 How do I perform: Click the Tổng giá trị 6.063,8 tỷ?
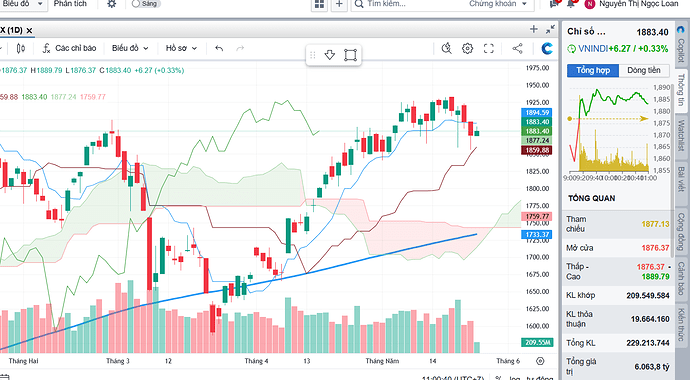[x=652, y=366]
